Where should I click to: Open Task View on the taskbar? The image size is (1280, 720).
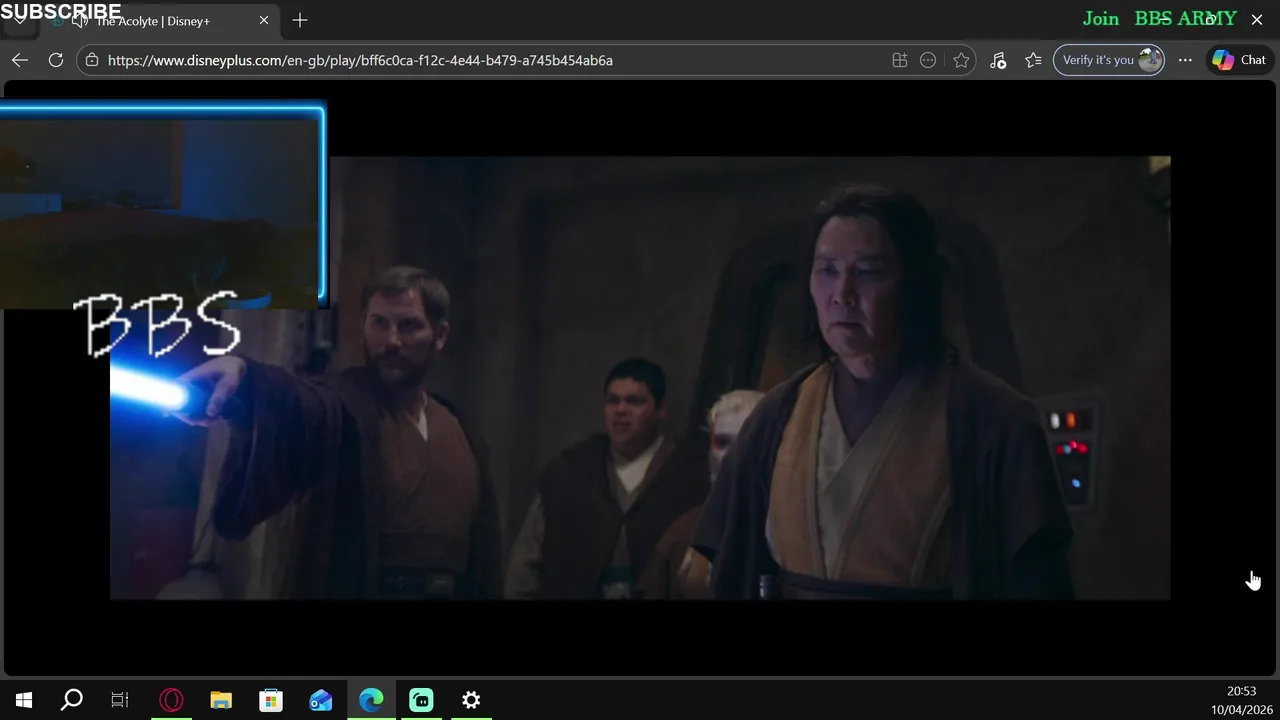(120, 700)
